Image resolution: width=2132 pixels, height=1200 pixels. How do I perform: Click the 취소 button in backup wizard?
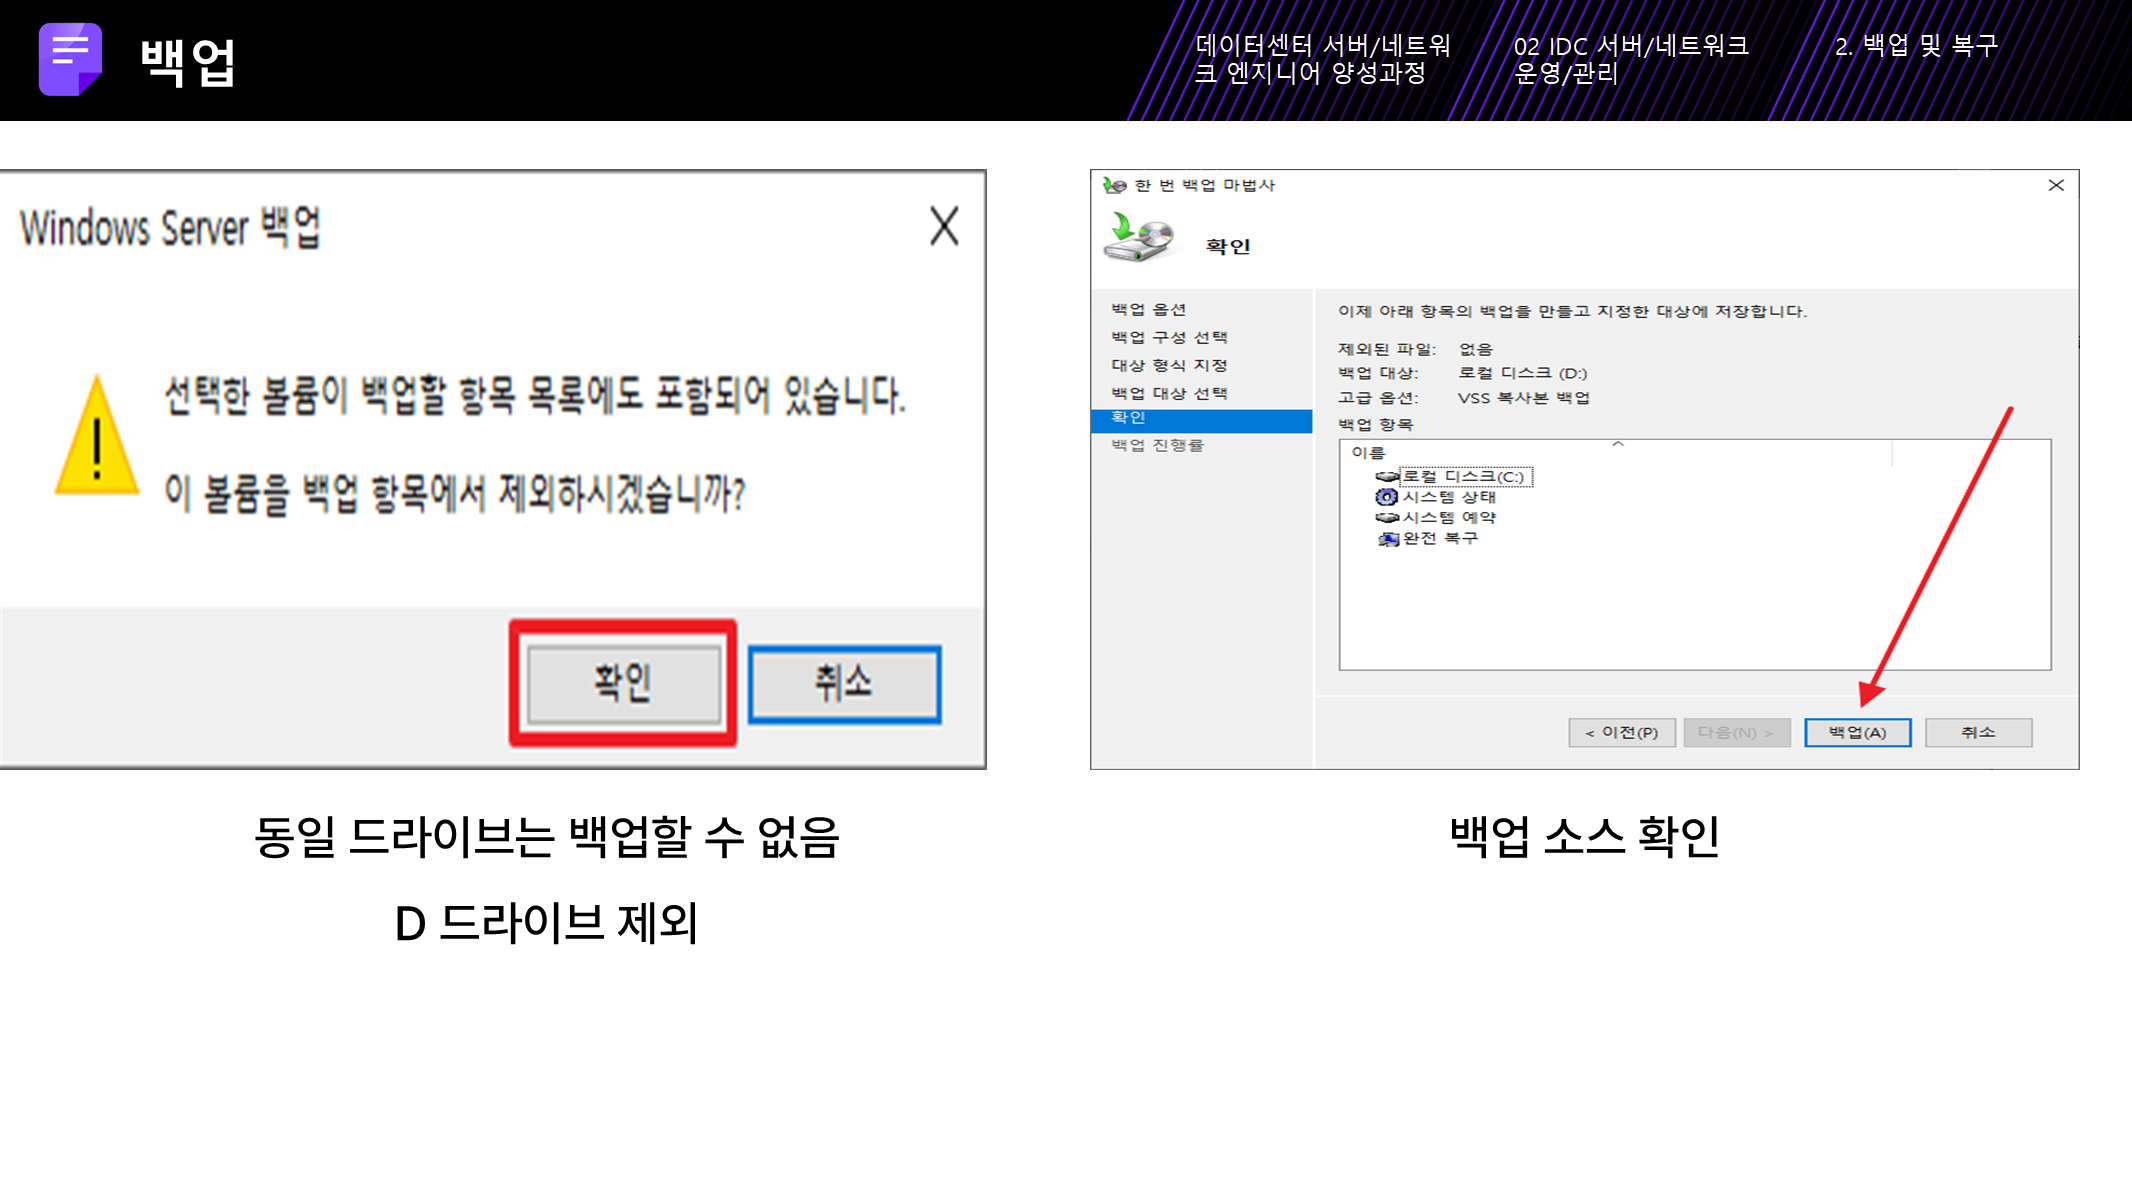point(1977,733)
